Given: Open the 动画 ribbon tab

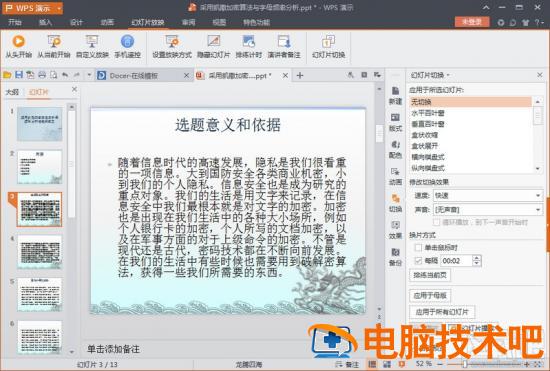Looking at the screenshot, I should pyautogui.click(x=107, y=22).
